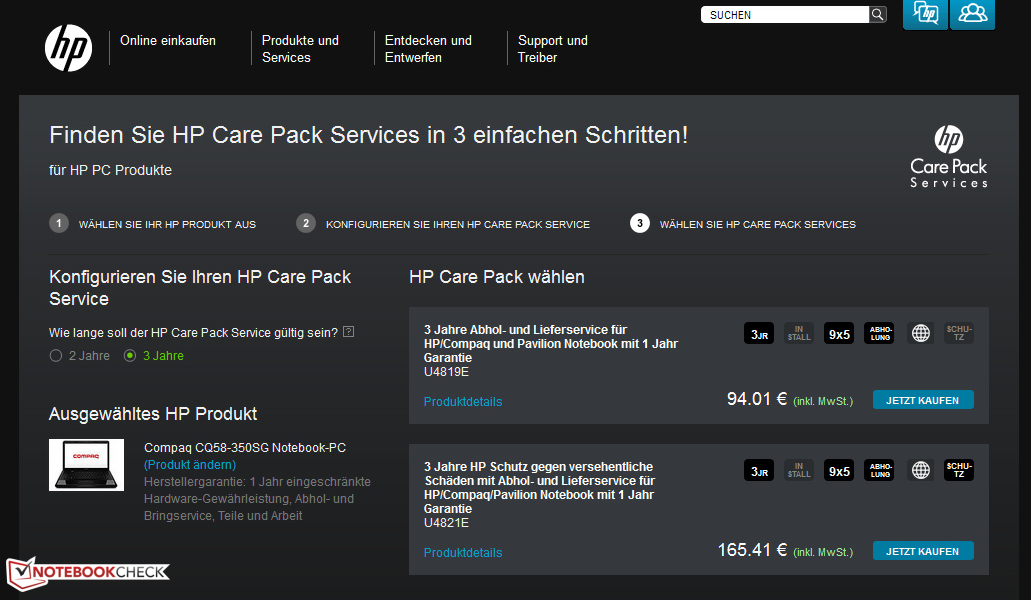This screenshot has height=600, width=1031.
Task: Open the Produkte und Services menu
Action: [x=300, y=49]
